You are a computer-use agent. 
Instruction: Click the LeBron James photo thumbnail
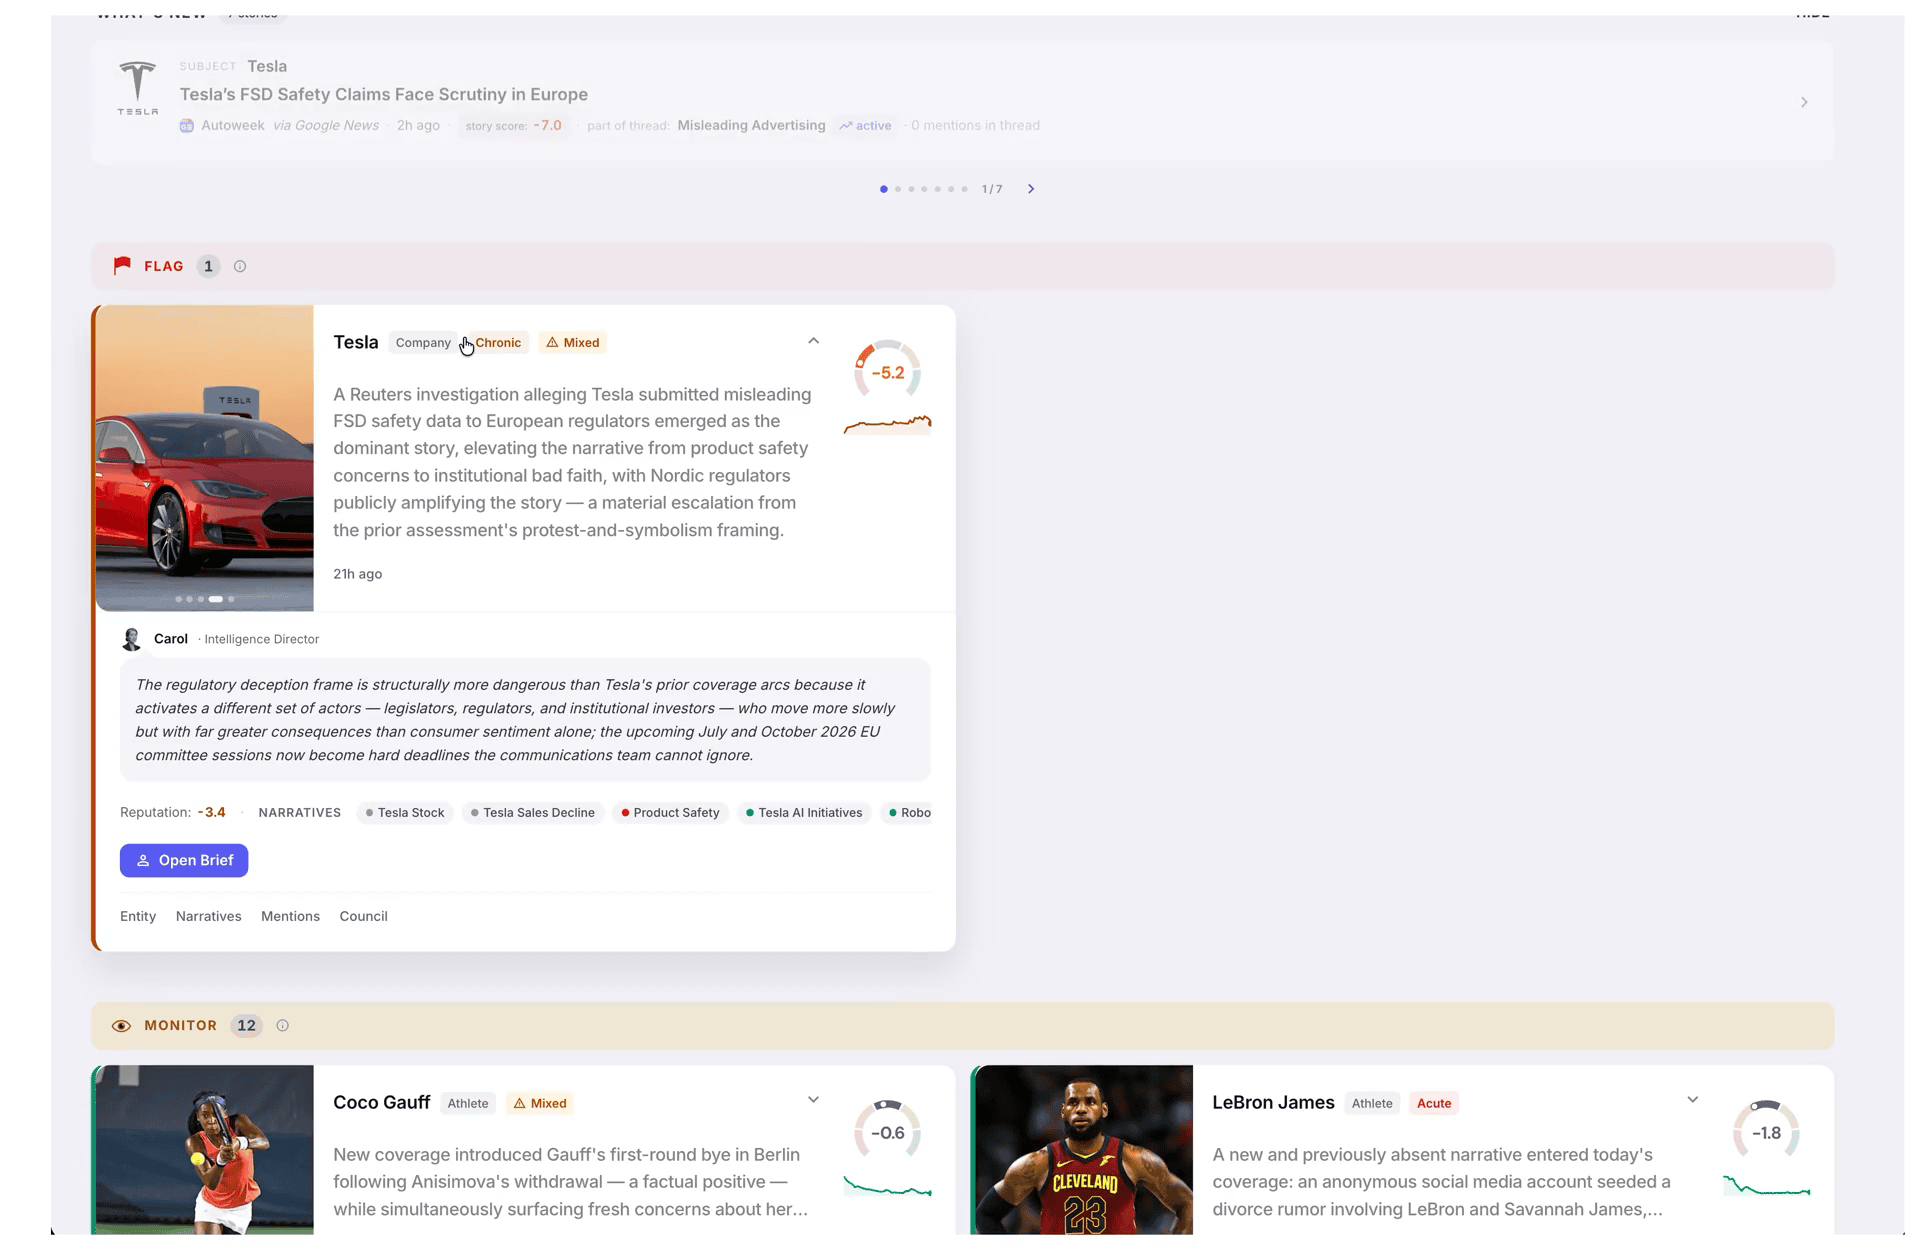pyautogui.click(x=1083, y=1150)
